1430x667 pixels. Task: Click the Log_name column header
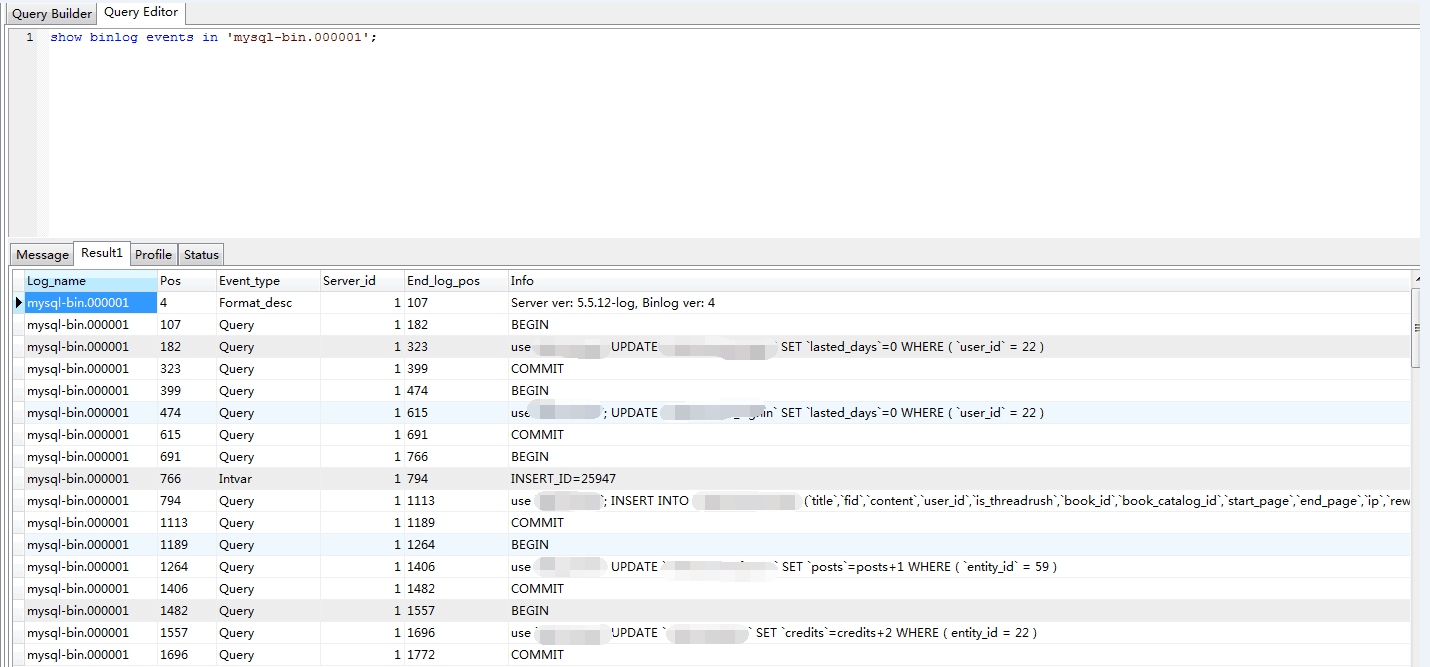[x=90, y=281]
